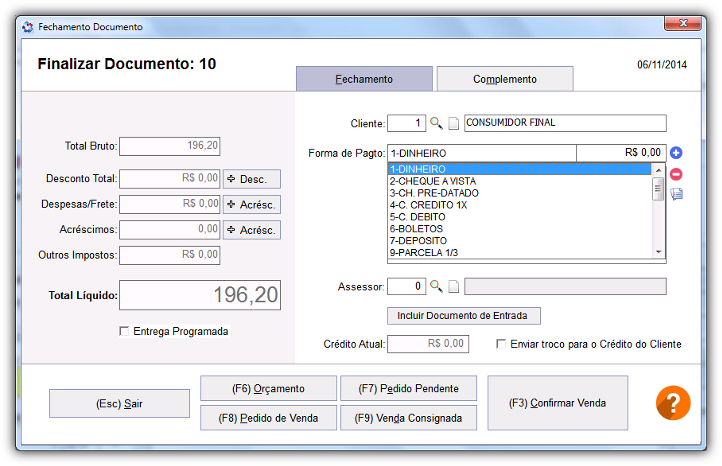Click the Cliente code input field
Image resolution: width=722 pixels, height=466 pixels.
tap(406, 123)
